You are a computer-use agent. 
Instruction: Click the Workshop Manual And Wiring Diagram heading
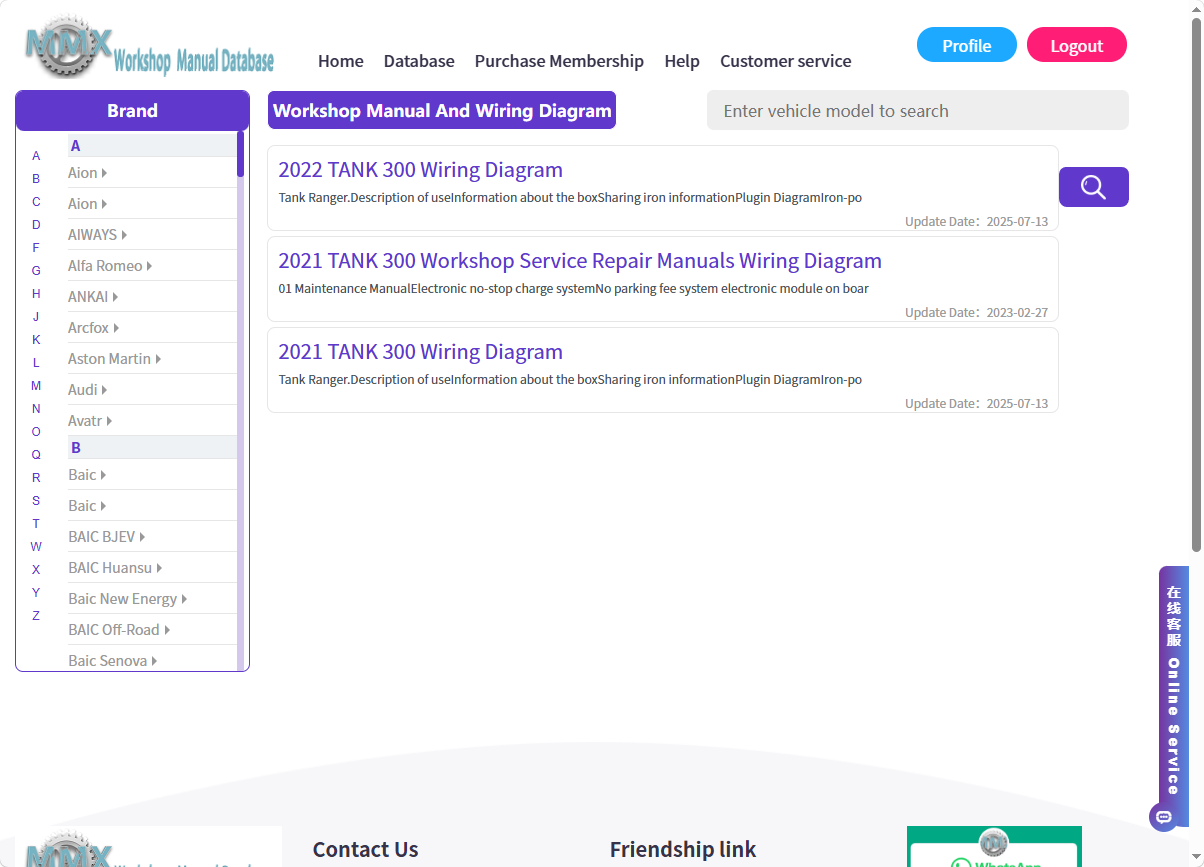(x=442, y=110)
